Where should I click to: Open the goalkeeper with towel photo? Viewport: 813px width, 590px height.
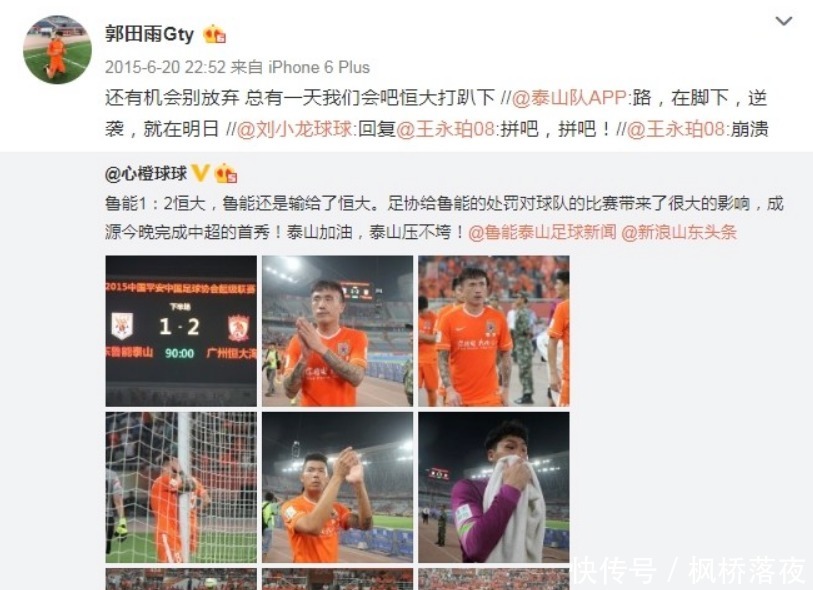point(494,487)
